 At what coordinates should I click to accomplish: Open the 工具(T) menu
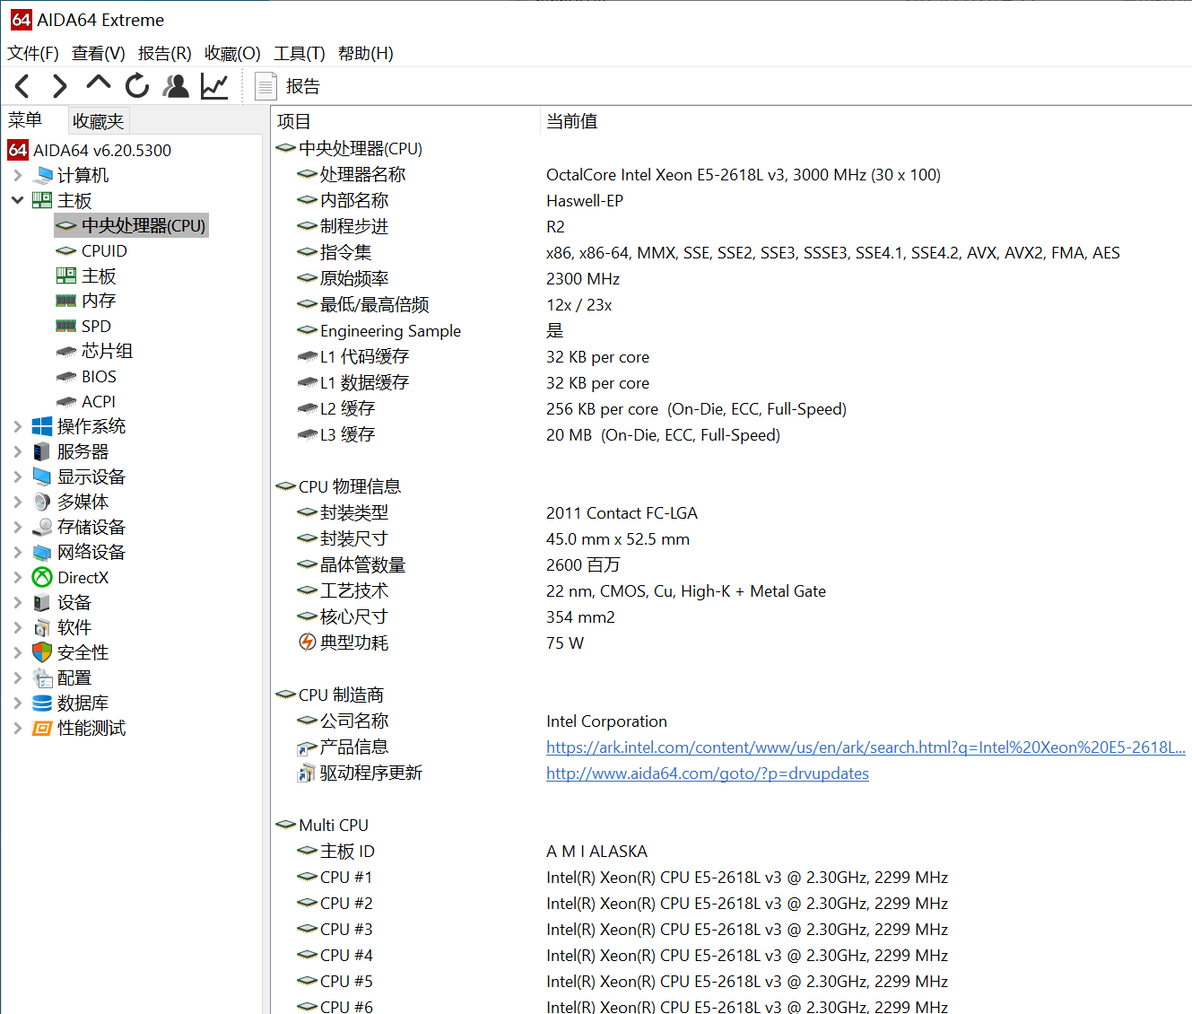click(299, 53)
